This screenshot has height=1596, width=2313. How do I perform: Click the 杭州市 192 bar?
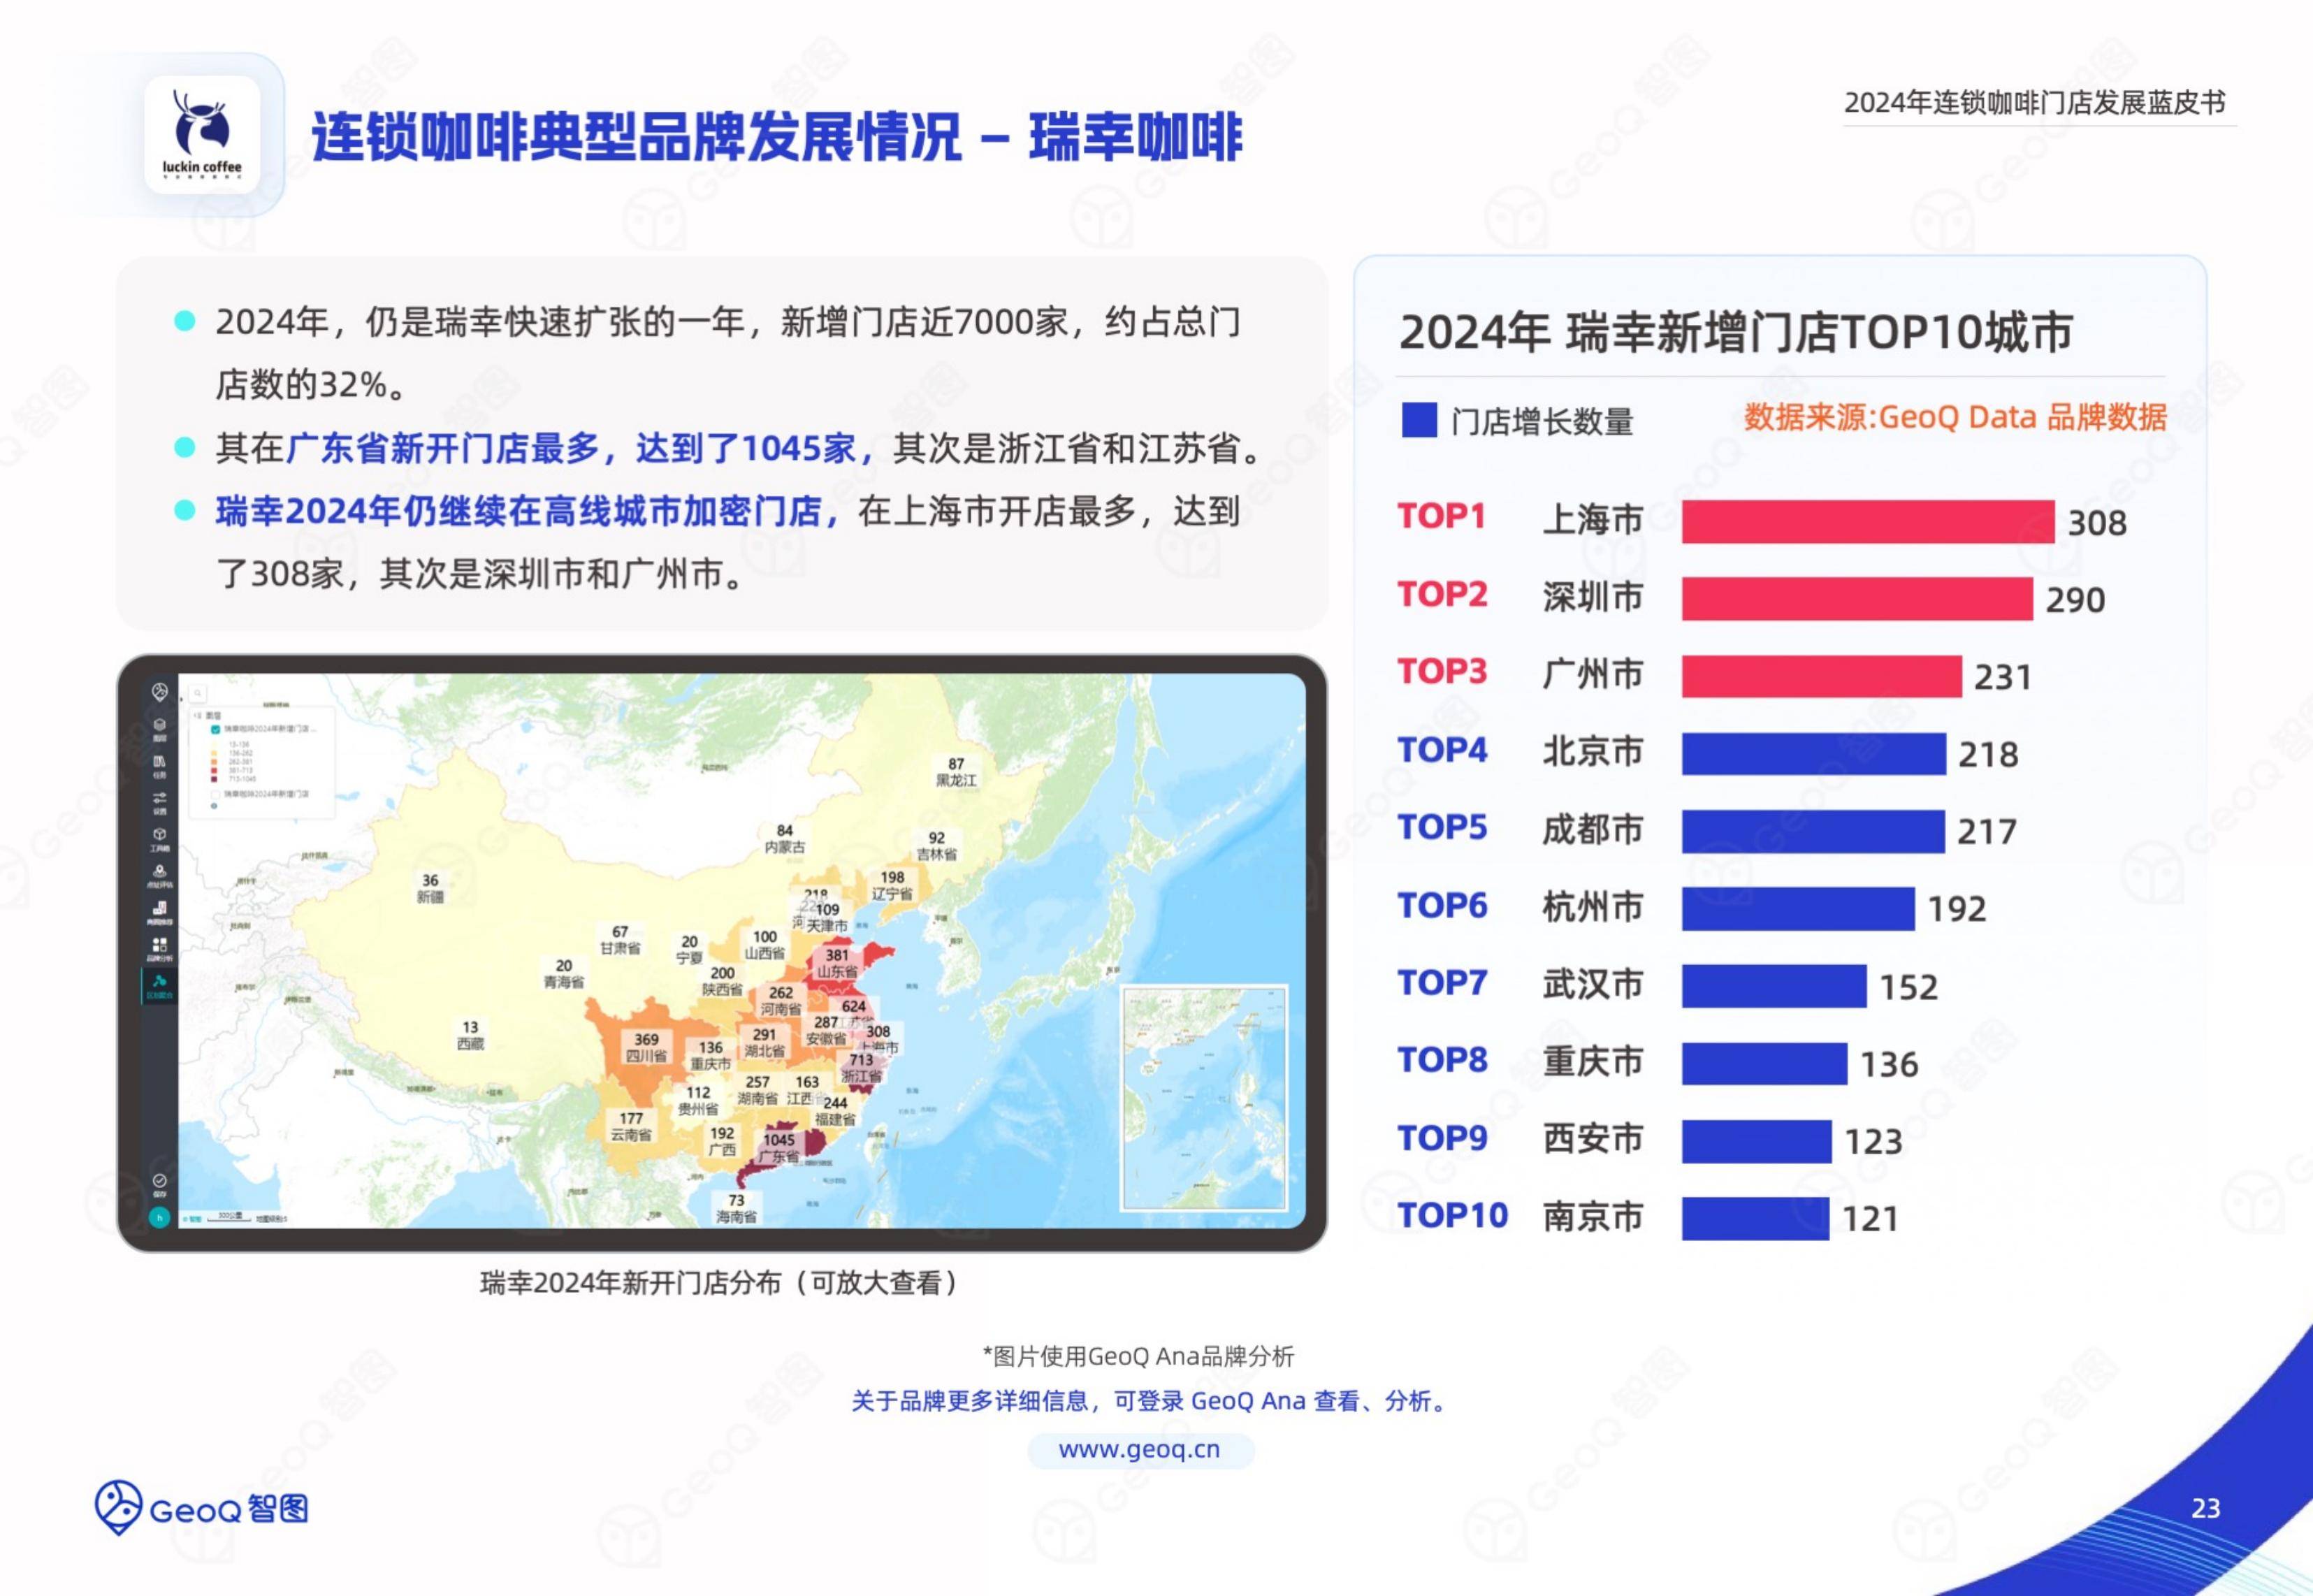[1798, 908]
